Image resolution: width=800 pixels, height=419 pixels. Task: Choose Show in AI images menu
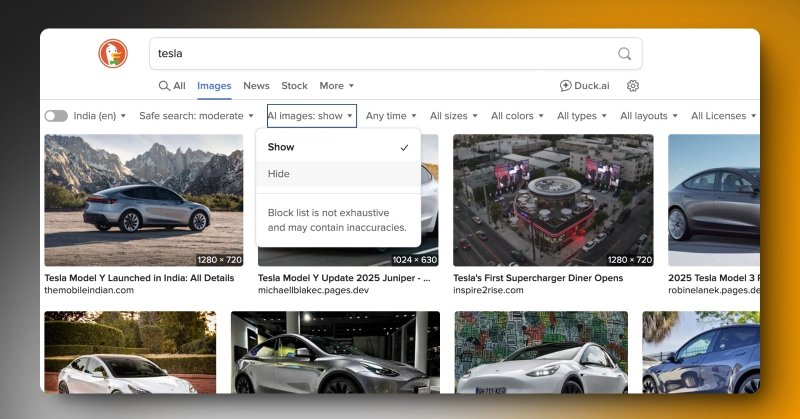(x=338, y=147)
